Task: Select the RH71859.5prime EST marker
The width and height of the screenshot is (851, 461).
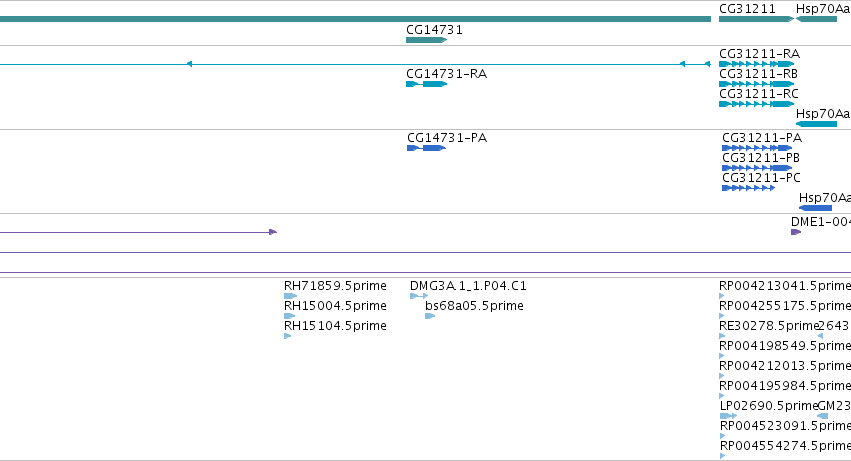Action: click(290, 296)
